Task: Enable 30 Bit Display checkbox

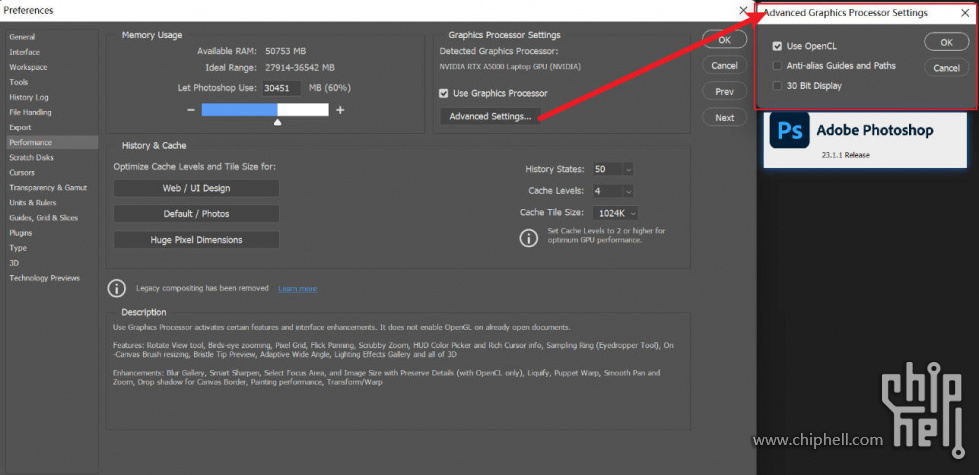Action: (777, 86)
